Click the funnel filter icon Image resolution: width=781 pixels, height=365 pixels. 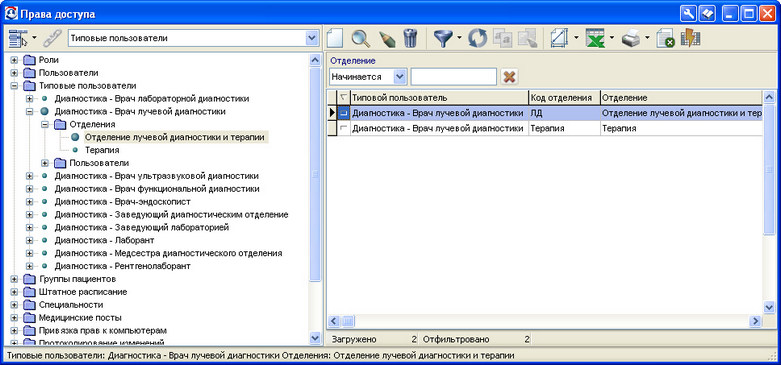tap(442, 38)
